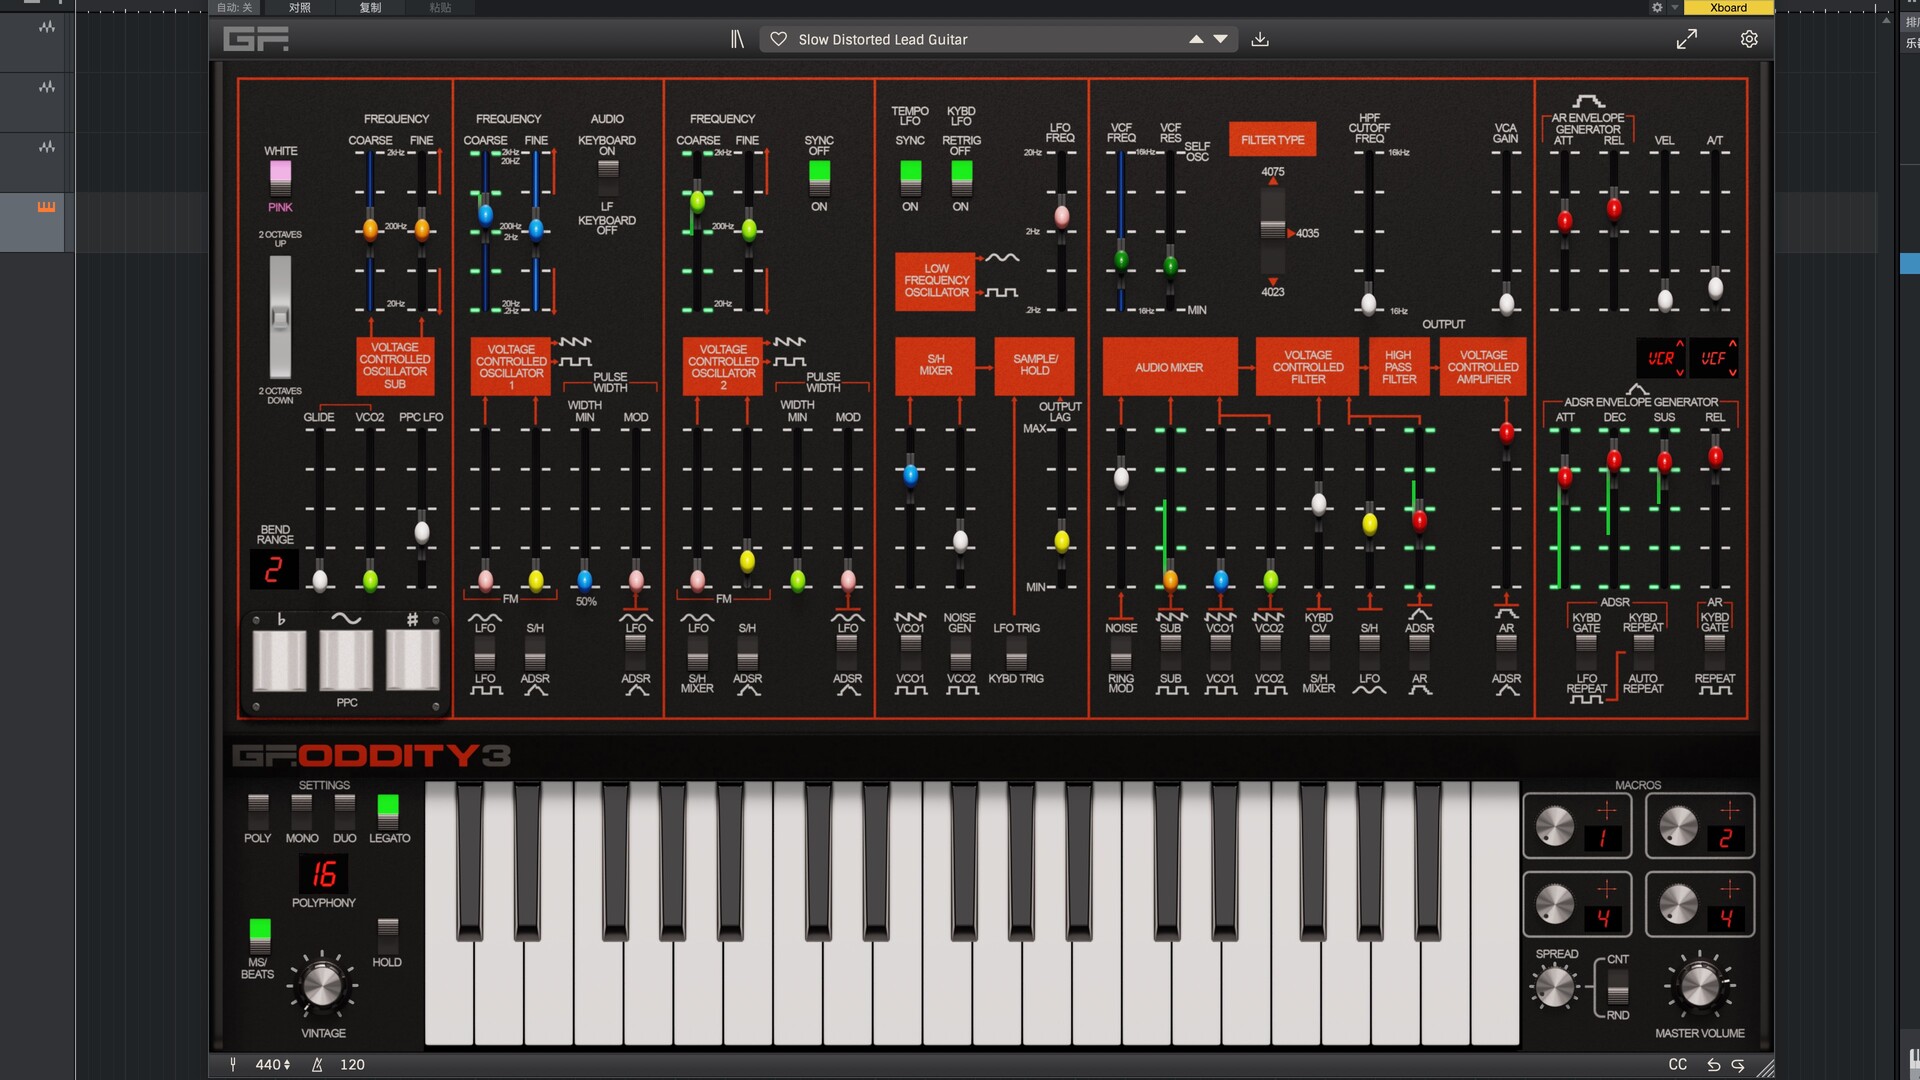Flip the LFO TRIG / KYBD TRIG switch
The height and width of the screenshot is (1080, 1920).
1016,655
